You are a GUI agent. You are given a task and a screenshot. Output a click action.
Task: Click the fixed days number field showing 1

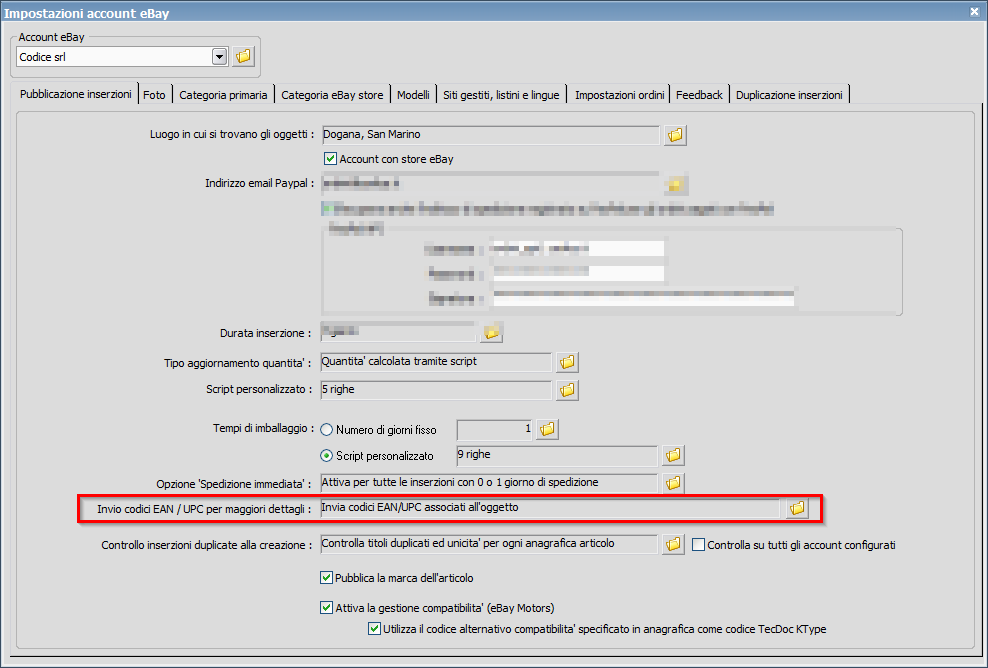coord(495,430)
